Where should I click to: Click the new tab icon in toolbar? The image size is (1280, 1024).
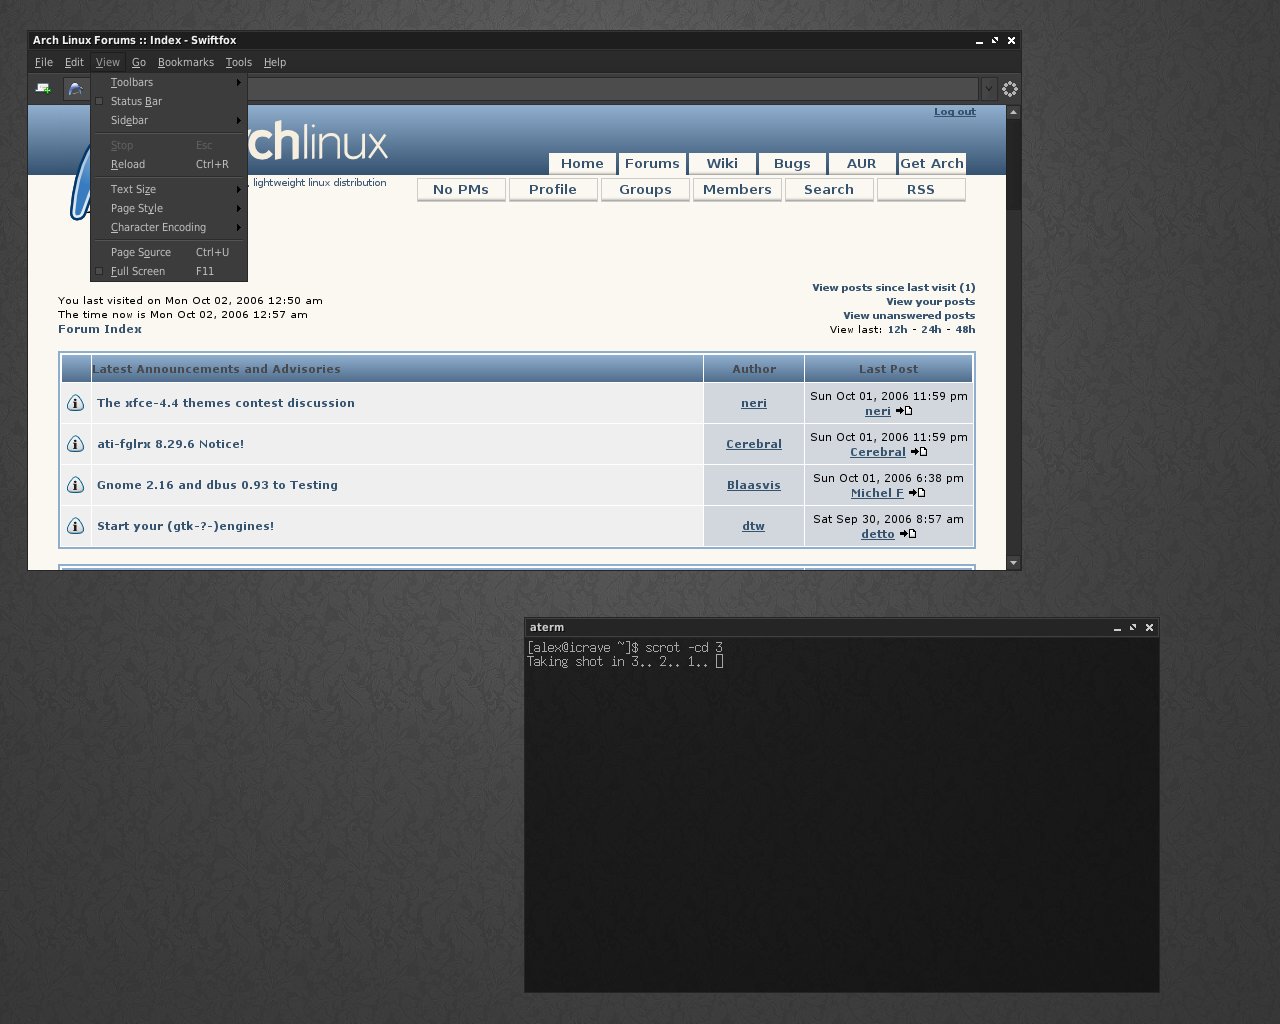coord(44,89)
